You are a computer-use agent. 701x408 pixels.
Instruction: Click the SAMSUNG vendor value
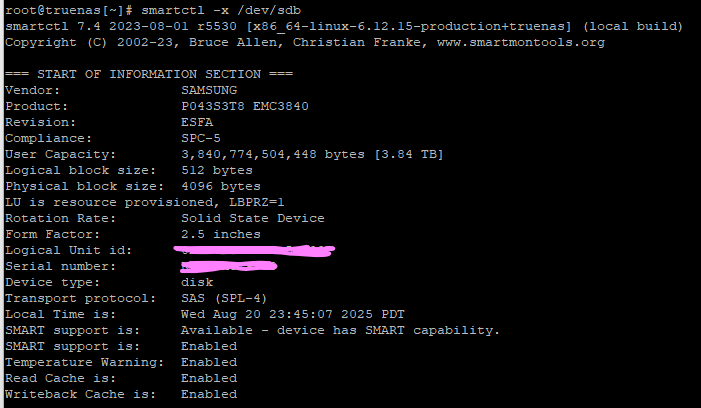coord(209,90)
